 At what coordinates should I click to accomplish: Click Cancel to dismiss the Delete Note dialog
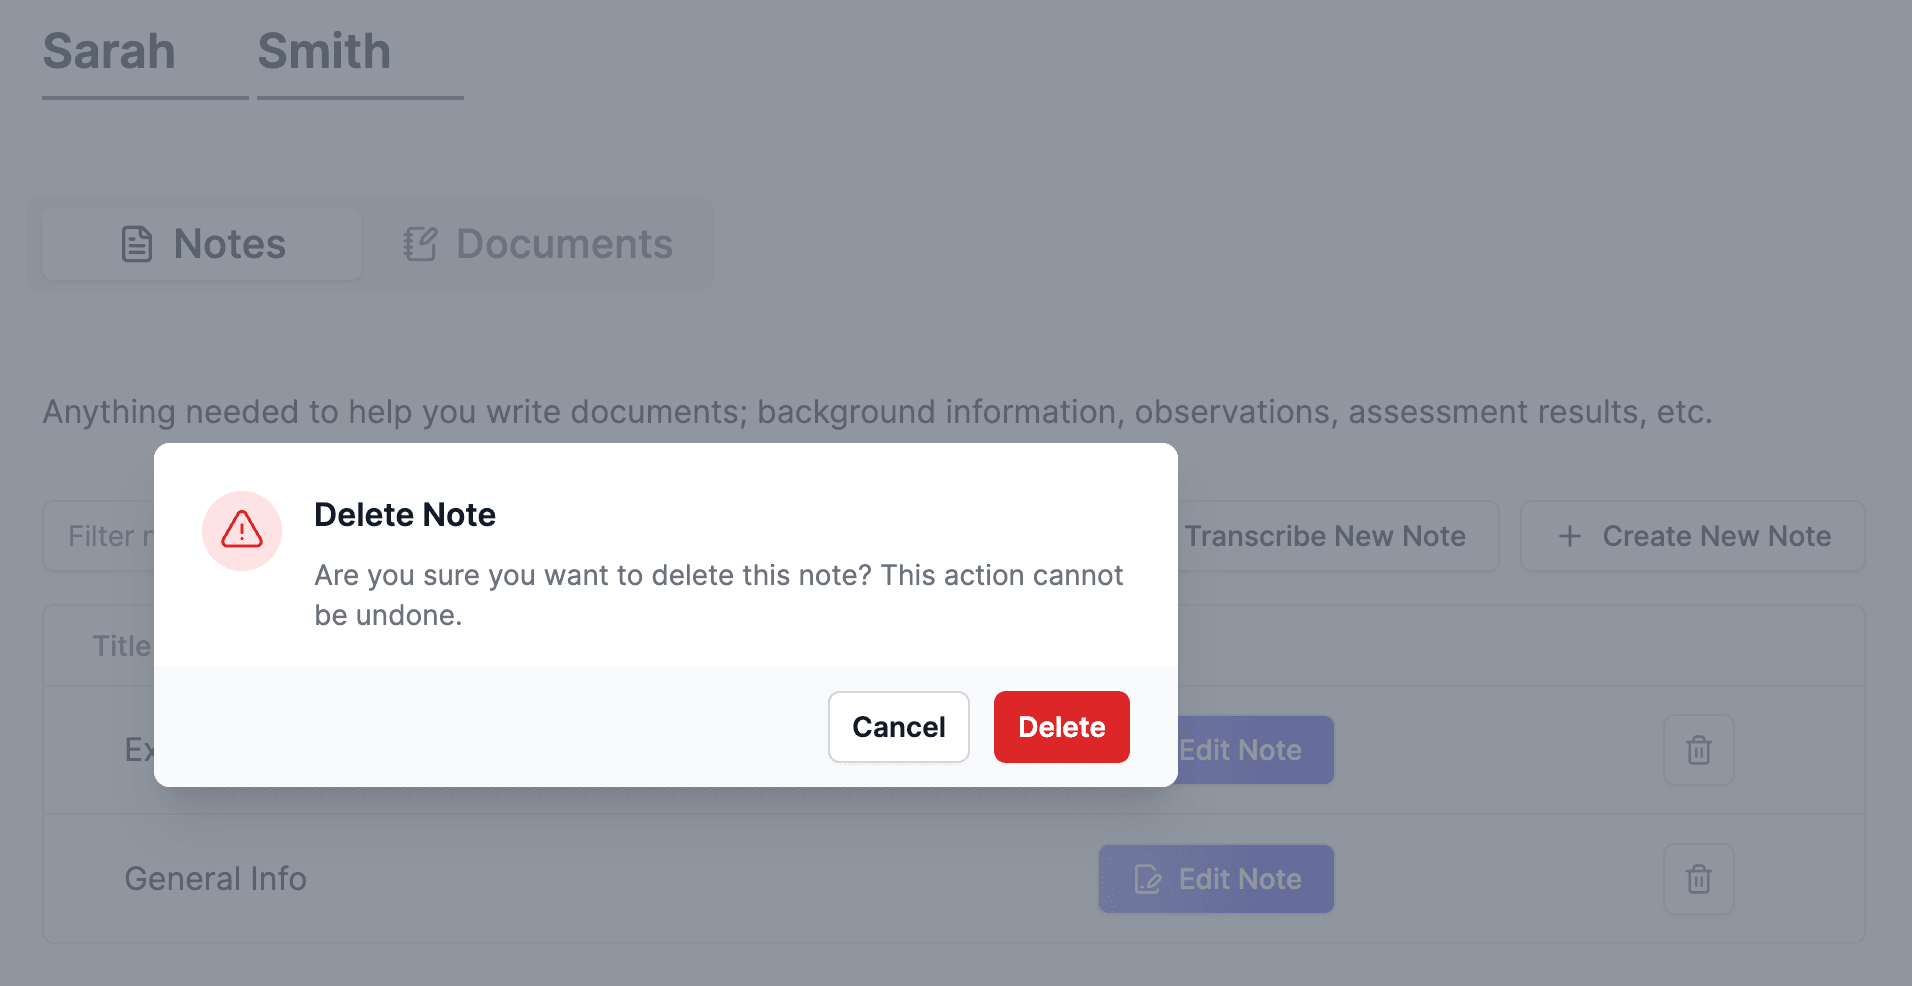[897, 727]
